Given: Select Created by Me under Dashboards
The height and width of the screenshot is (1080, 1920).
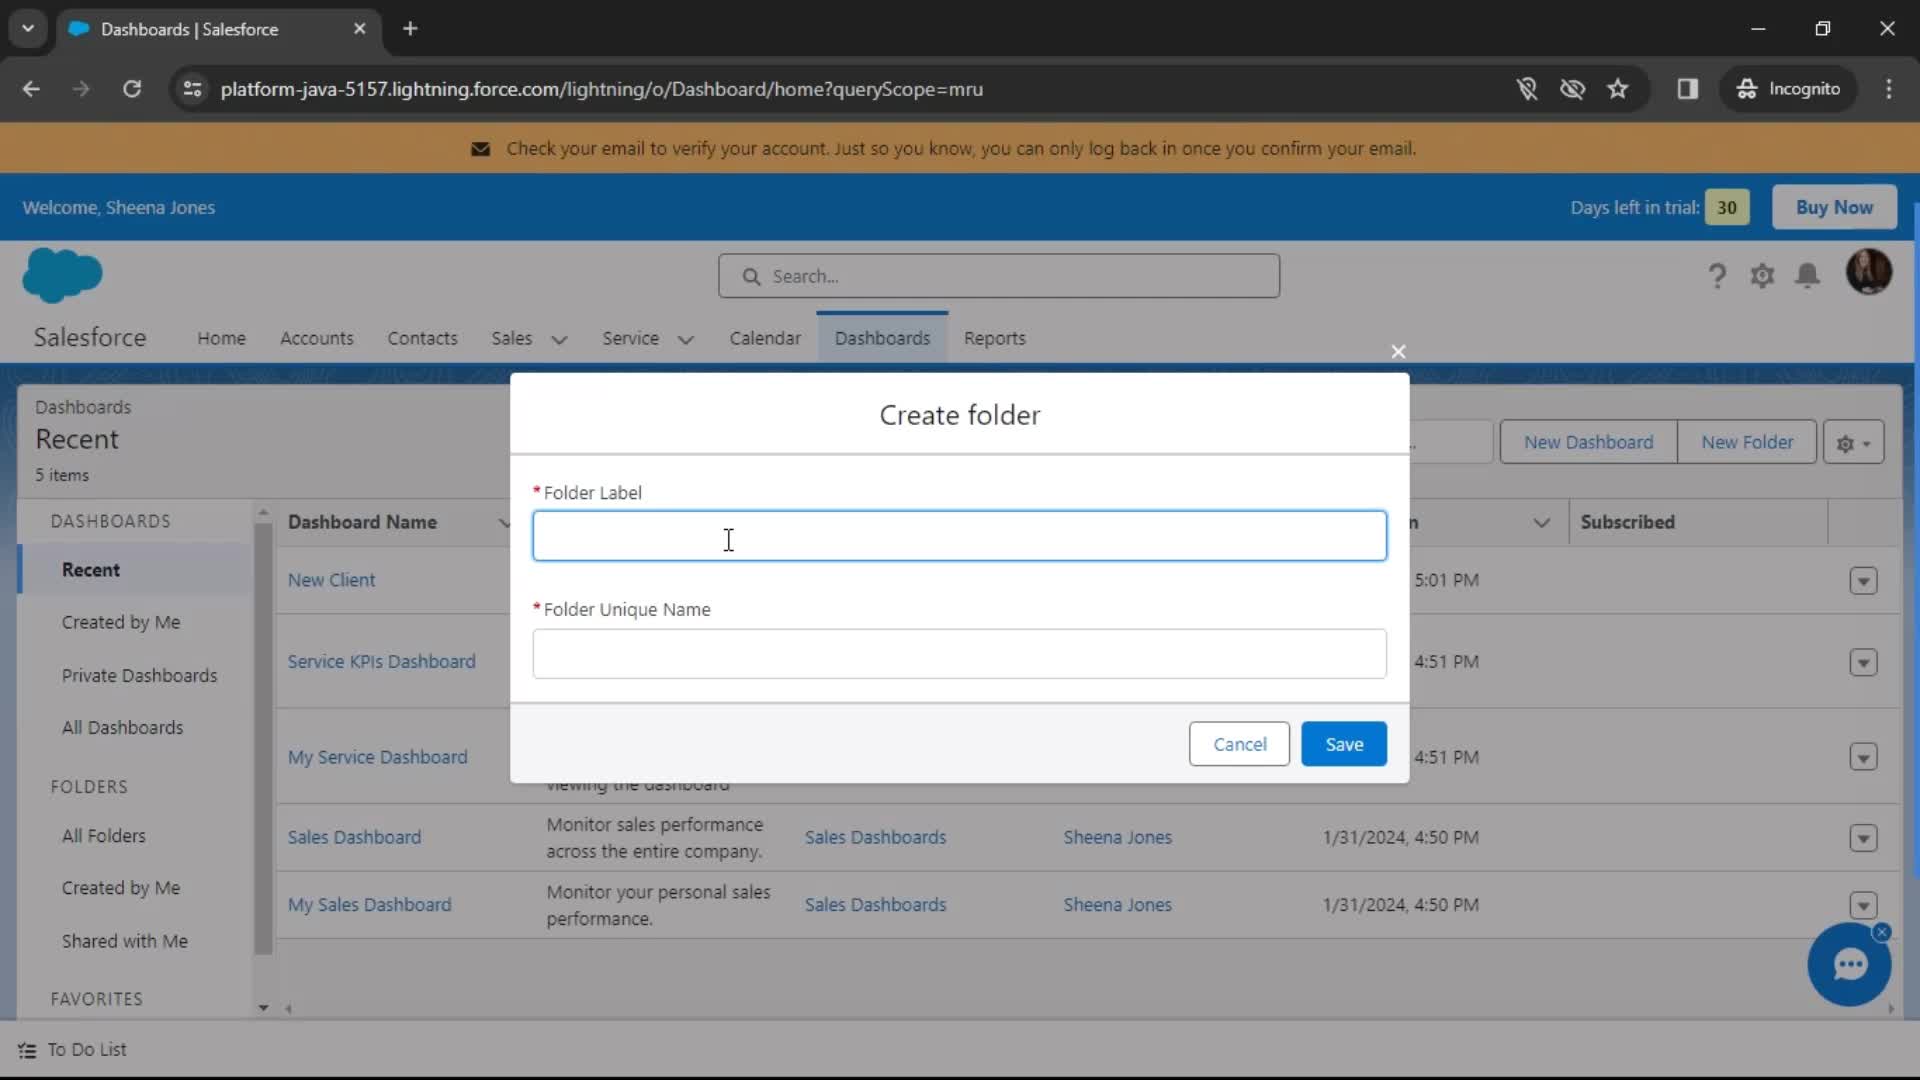Looking at the screenshot, I should (121, 622).
